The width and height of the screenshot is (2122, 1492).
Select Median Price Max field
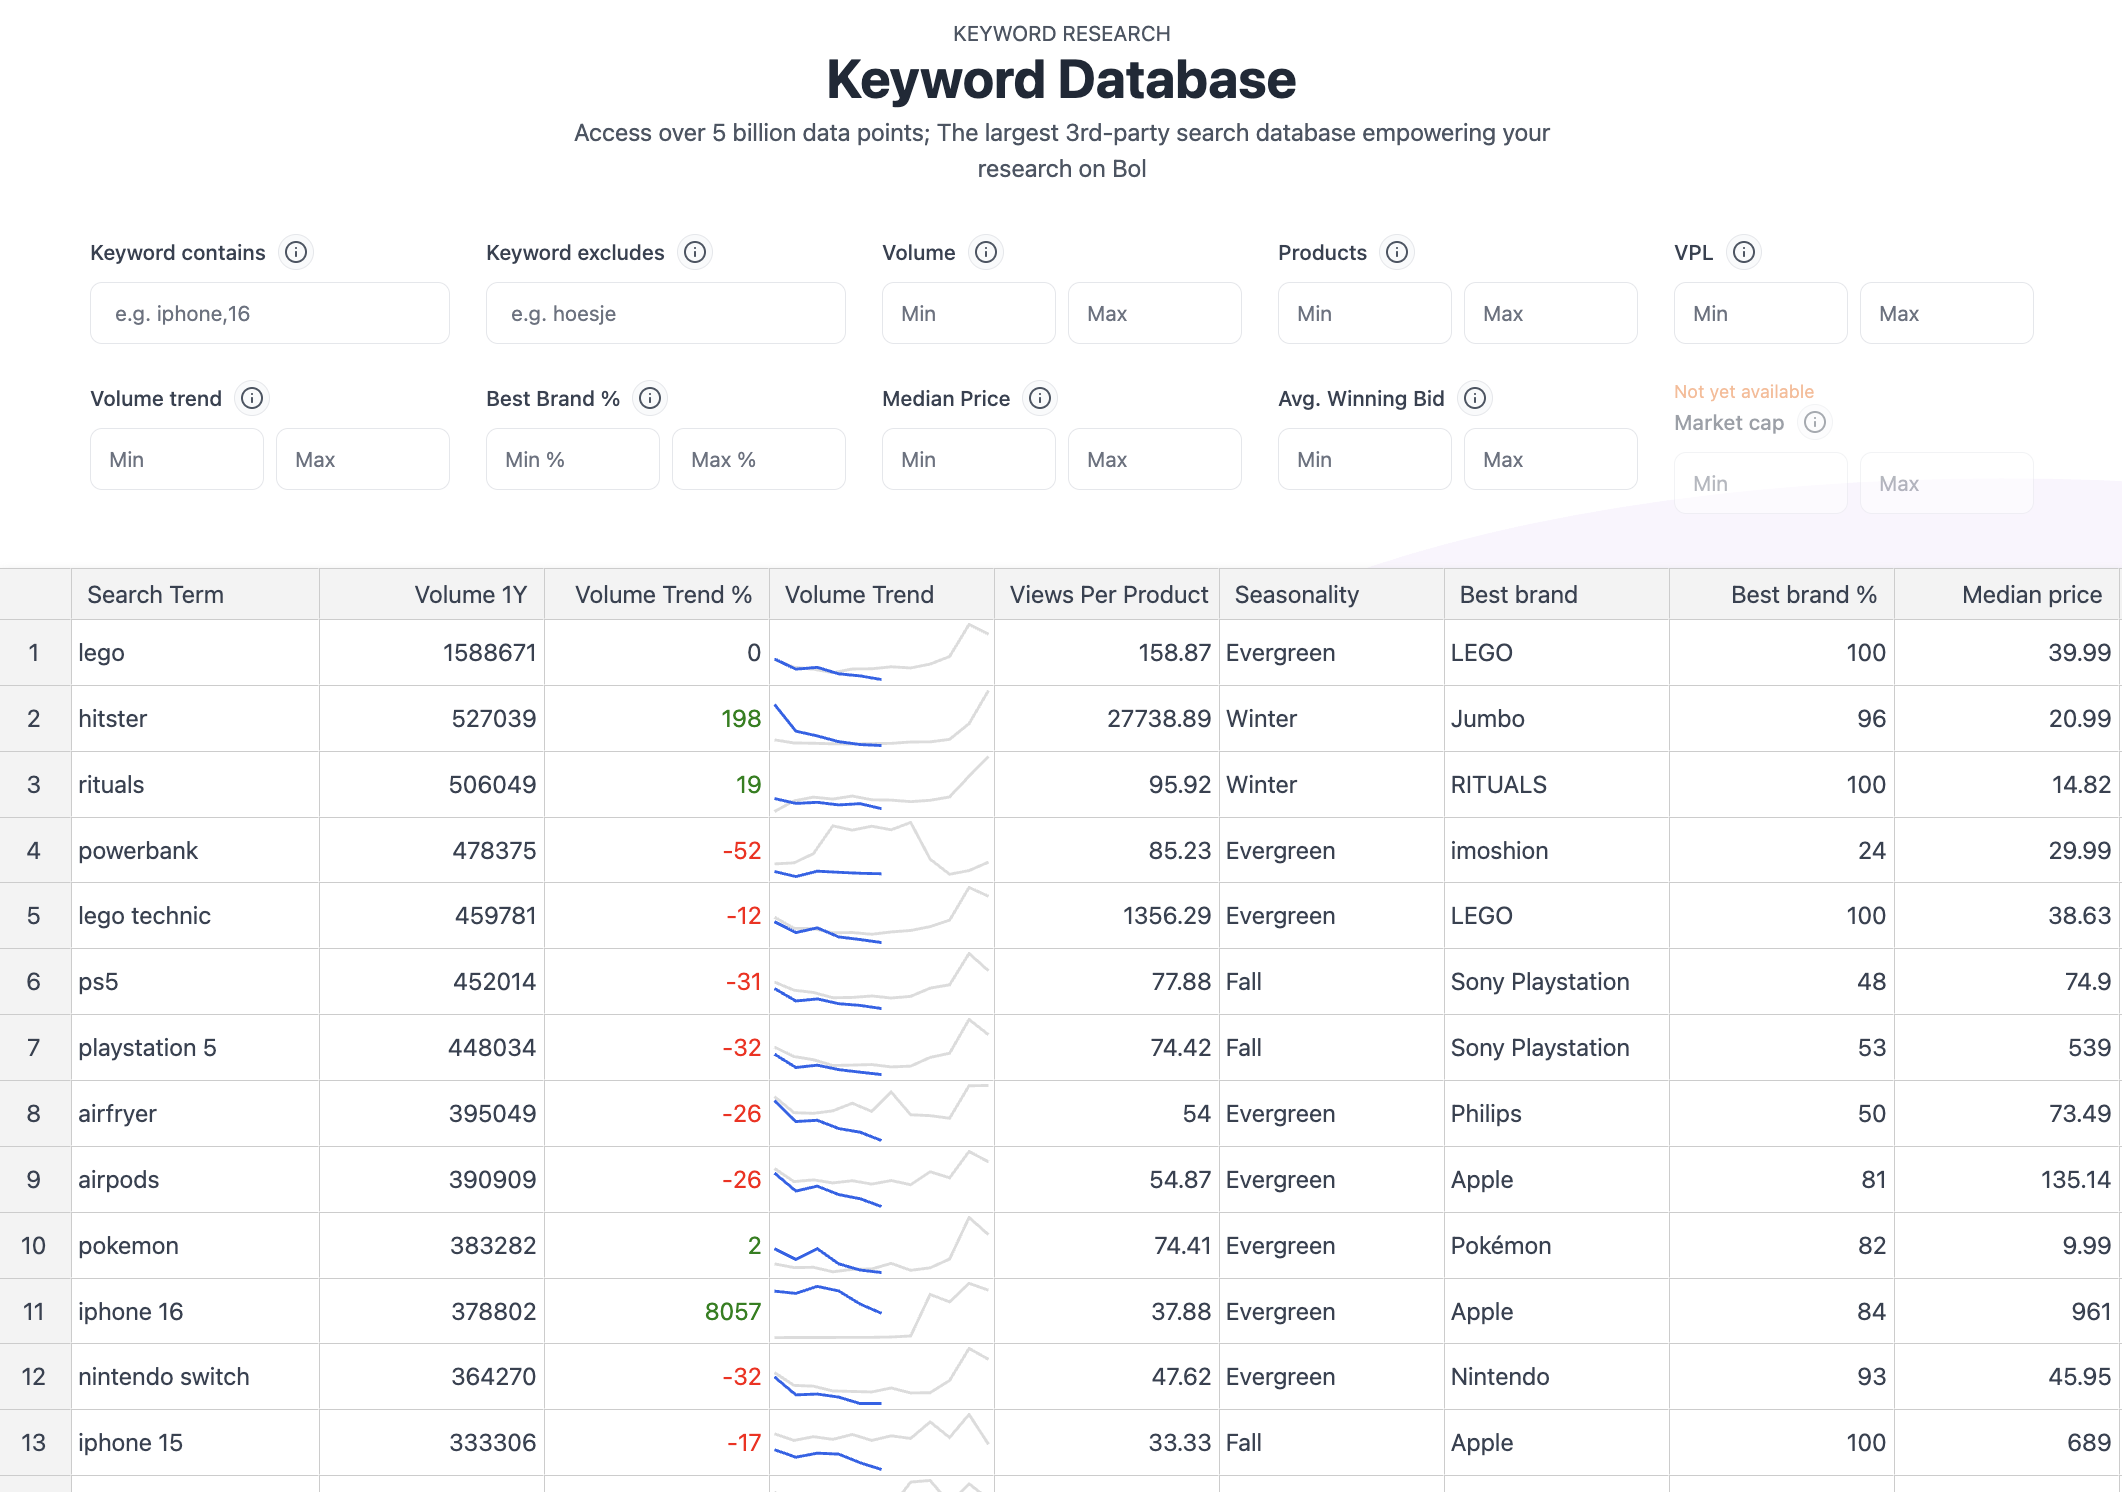coord(1155,459)
